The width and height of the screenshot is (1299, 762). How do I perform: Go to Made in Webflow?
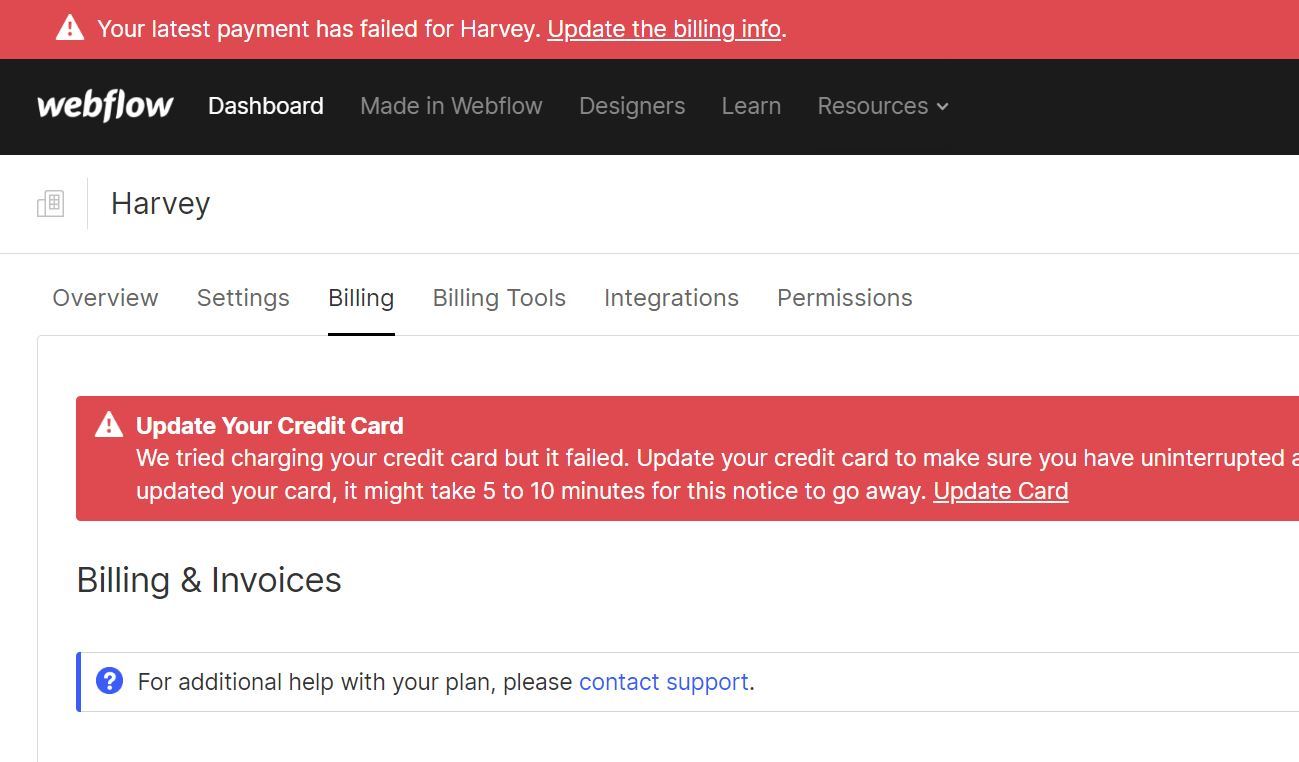pyautogui.click(x=451, y=106)
